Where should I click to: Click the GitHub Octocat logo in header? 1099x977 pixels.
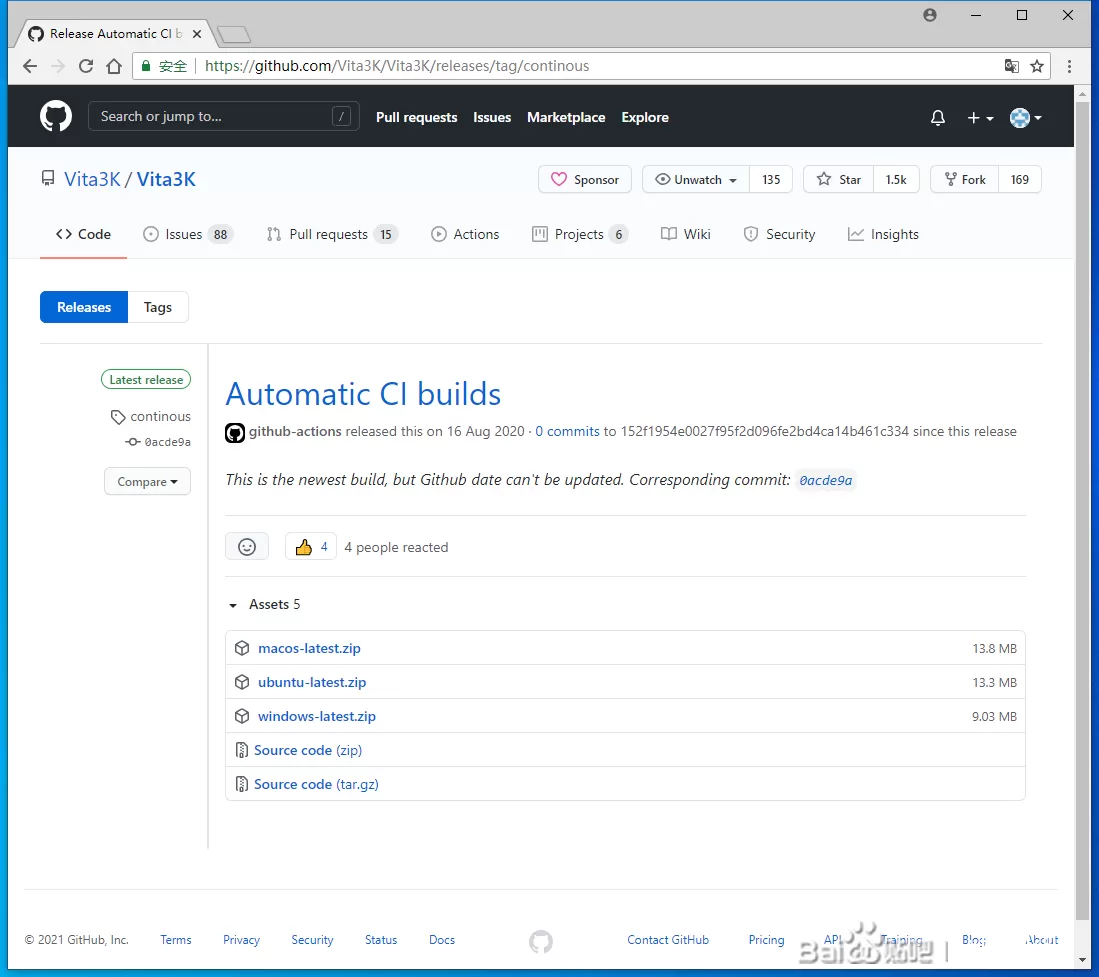[55, 116]
